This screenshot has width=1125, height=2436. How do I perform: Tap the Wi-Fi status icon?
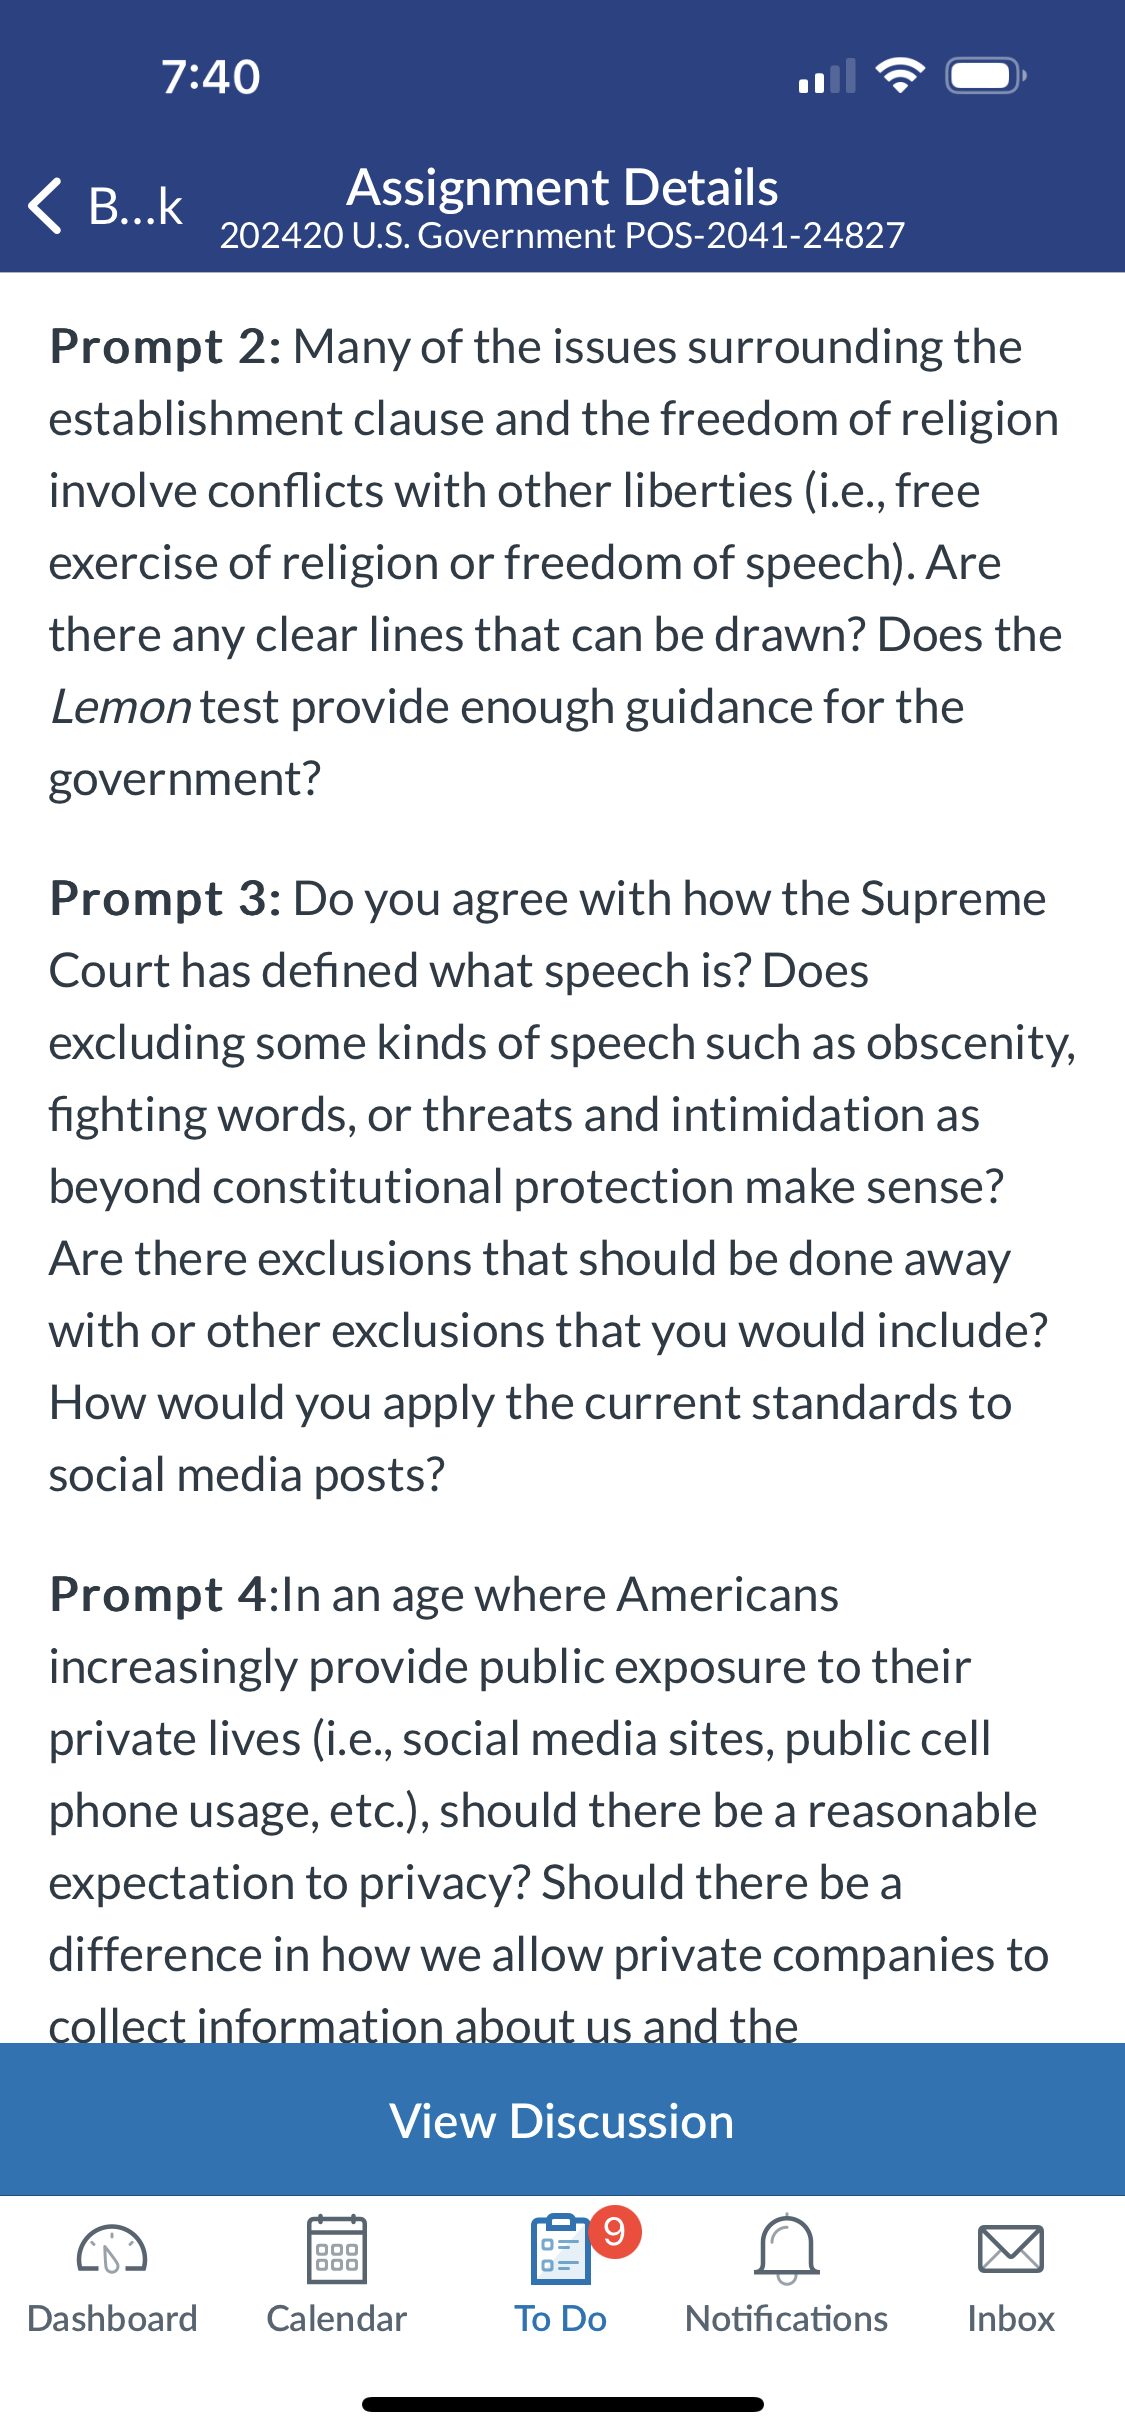900,76
